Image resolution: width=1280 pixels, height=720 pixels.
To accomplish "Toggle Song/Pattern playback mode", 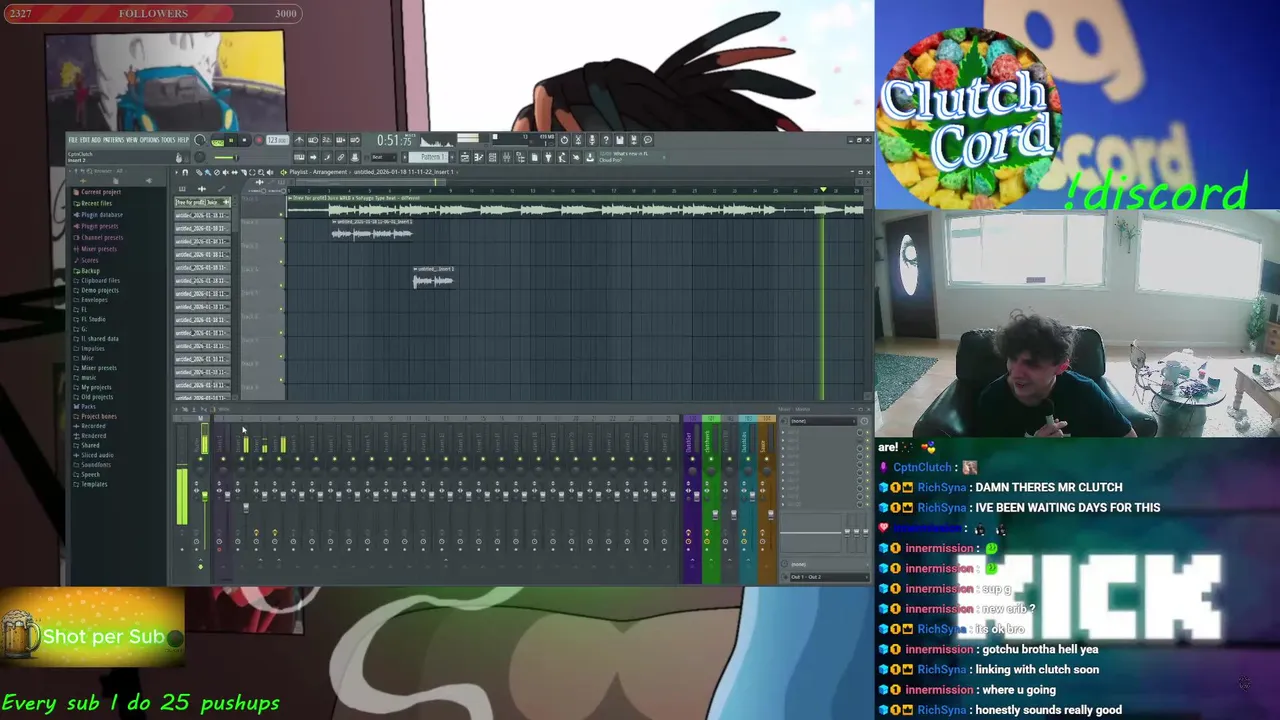I will pos(217,140).
